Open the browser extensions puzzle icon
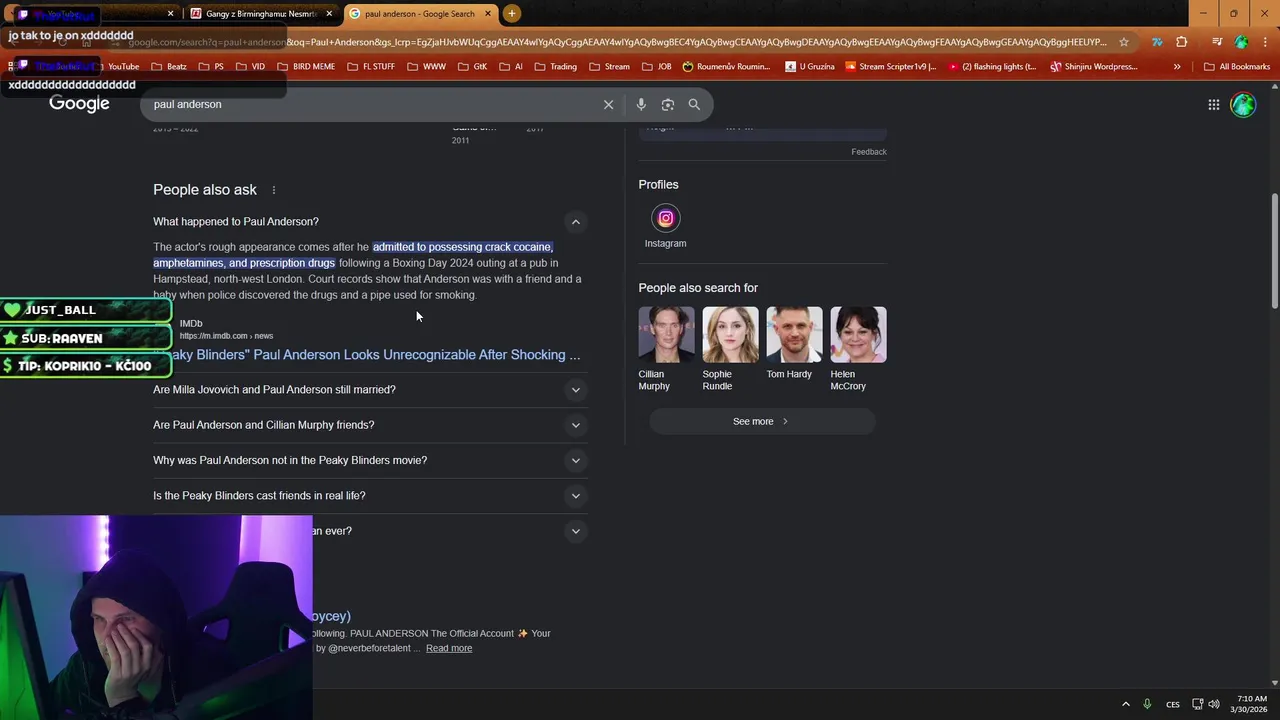The height and width of the screenshot is (720, 1280). pyautogui.click(x=1182, y=42)
